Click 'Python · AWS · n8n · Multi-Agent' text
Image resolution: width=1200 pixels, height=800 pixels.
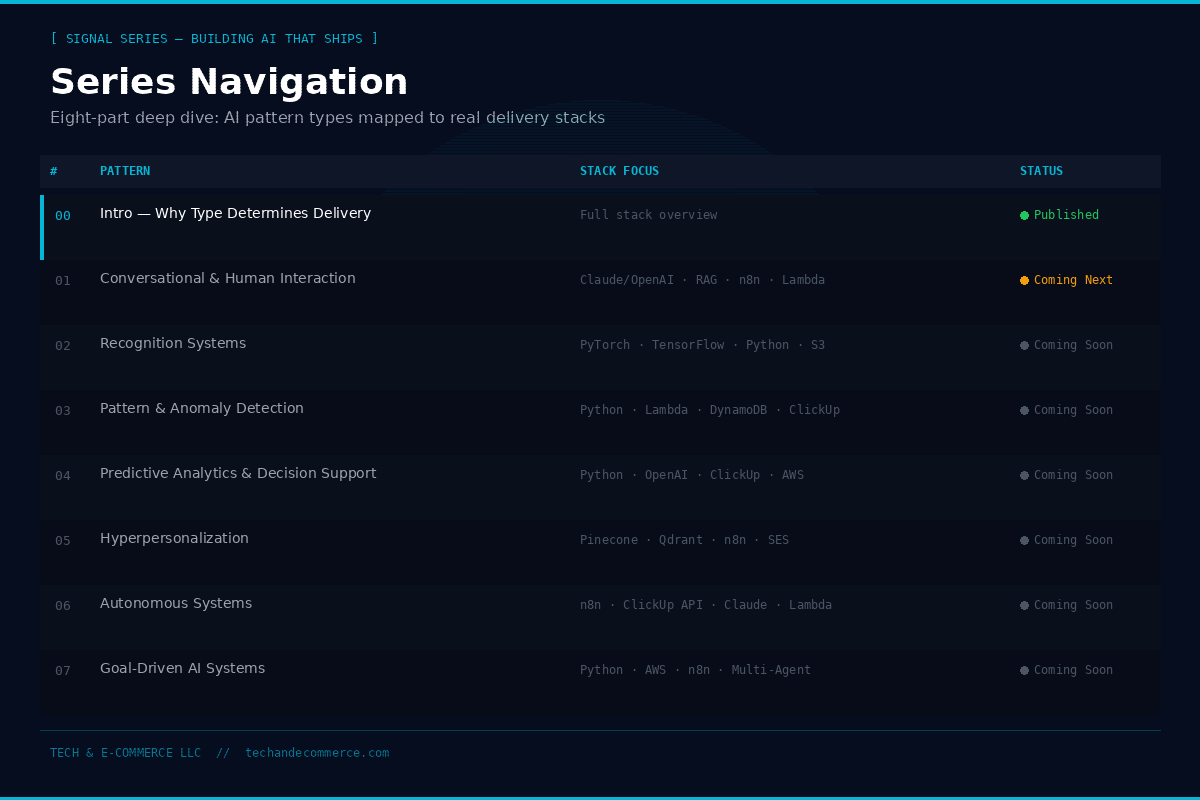click(x=695, y=670)
